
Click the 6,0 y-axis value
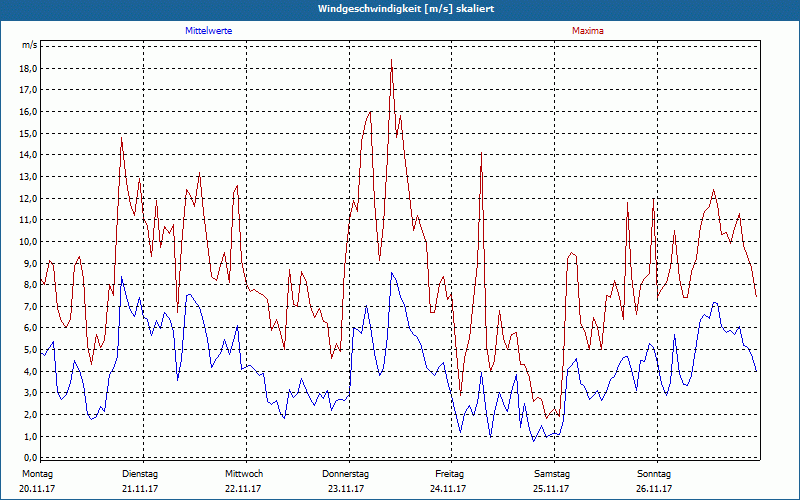coord(30,328)
